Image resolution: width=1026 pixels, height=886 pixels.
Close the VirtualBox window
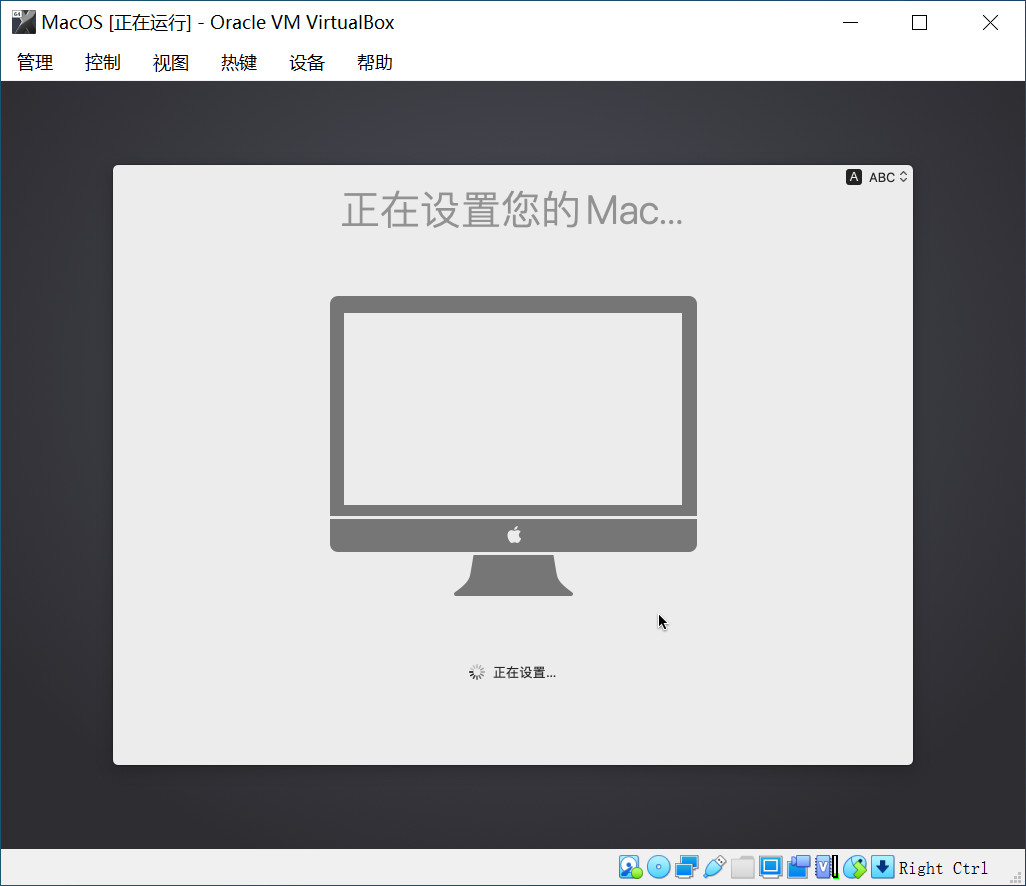pyautogui.click(x=990, y=22)
